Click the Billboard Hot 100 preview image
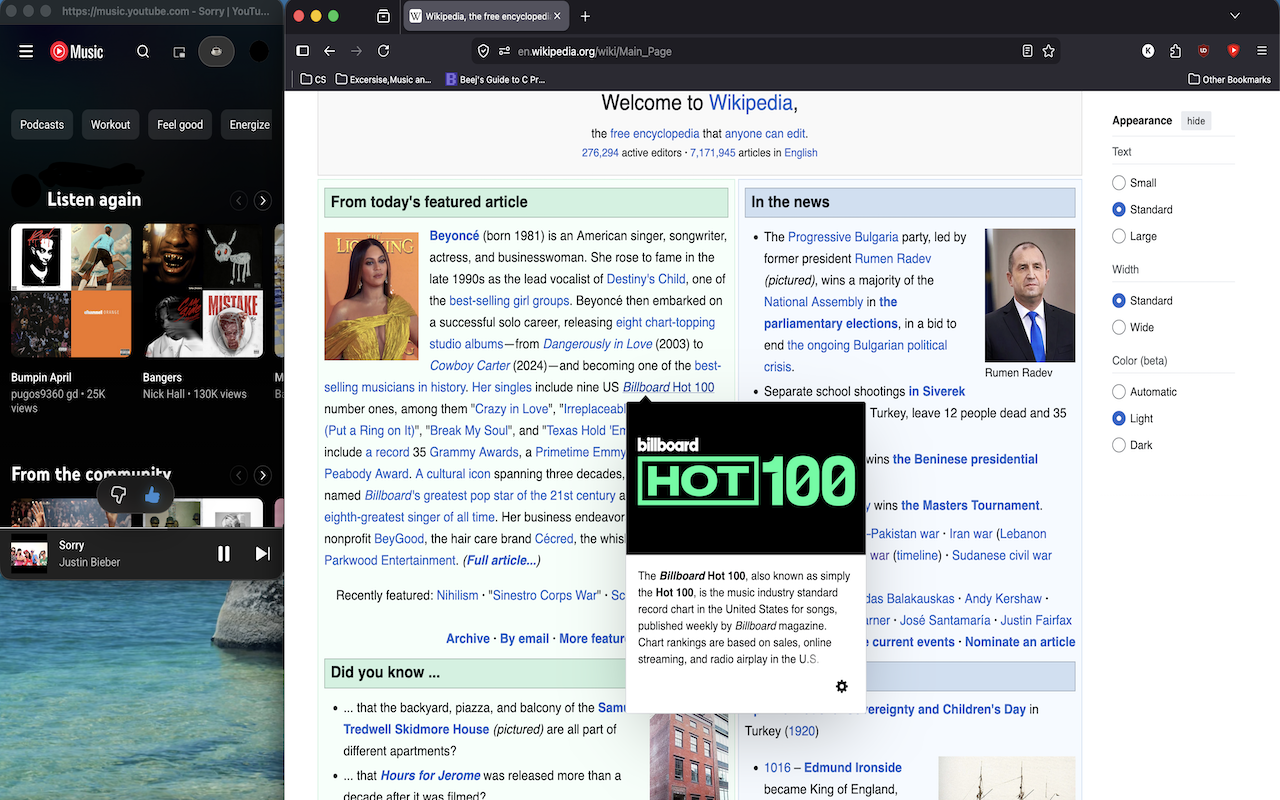This screenshot has height=800, width=1280. click(746, 478)
